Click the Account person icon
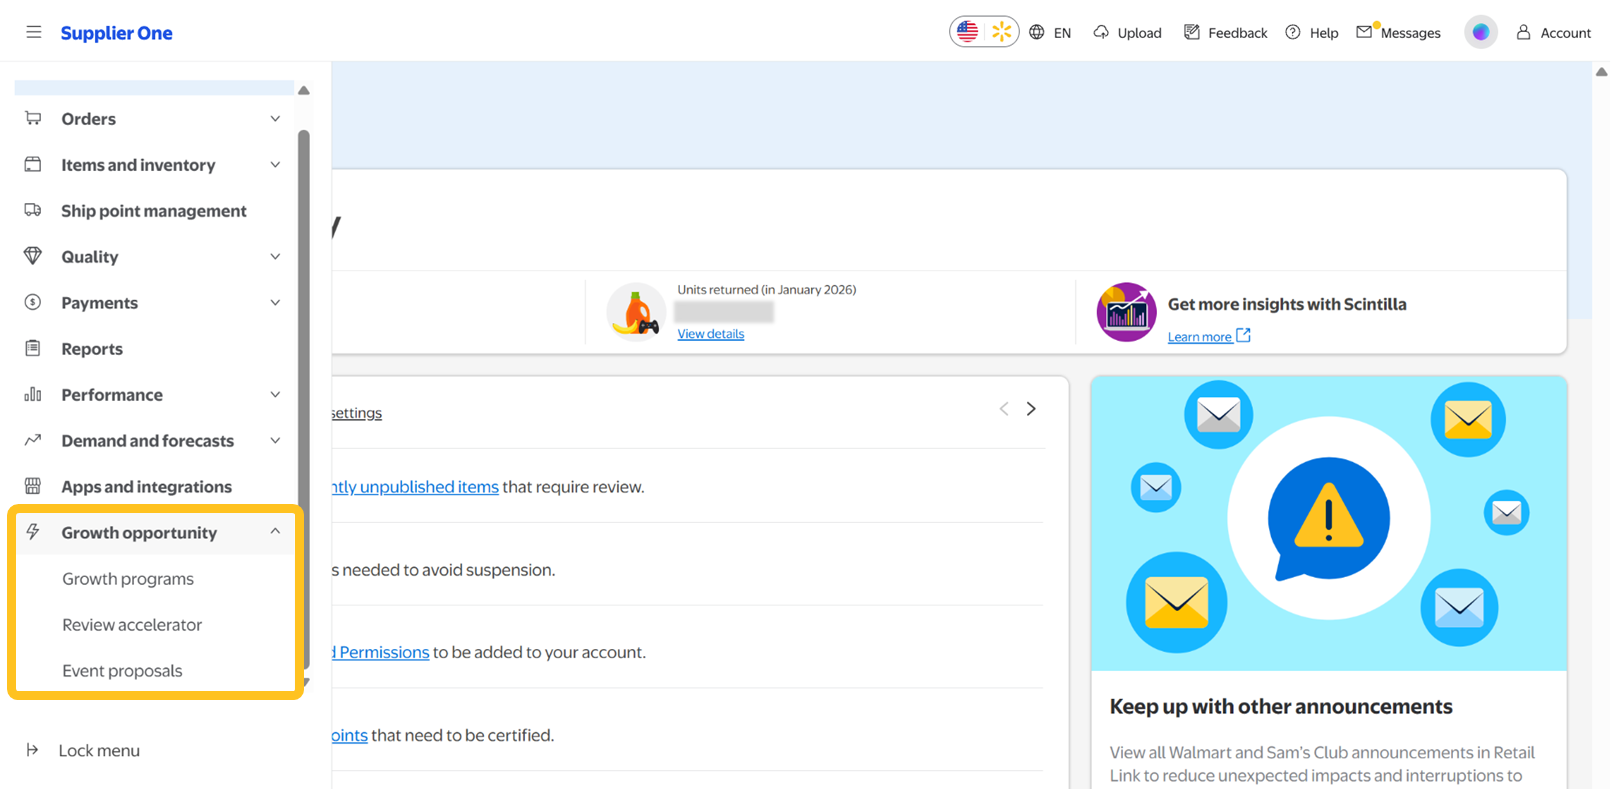 [1523, 32]
